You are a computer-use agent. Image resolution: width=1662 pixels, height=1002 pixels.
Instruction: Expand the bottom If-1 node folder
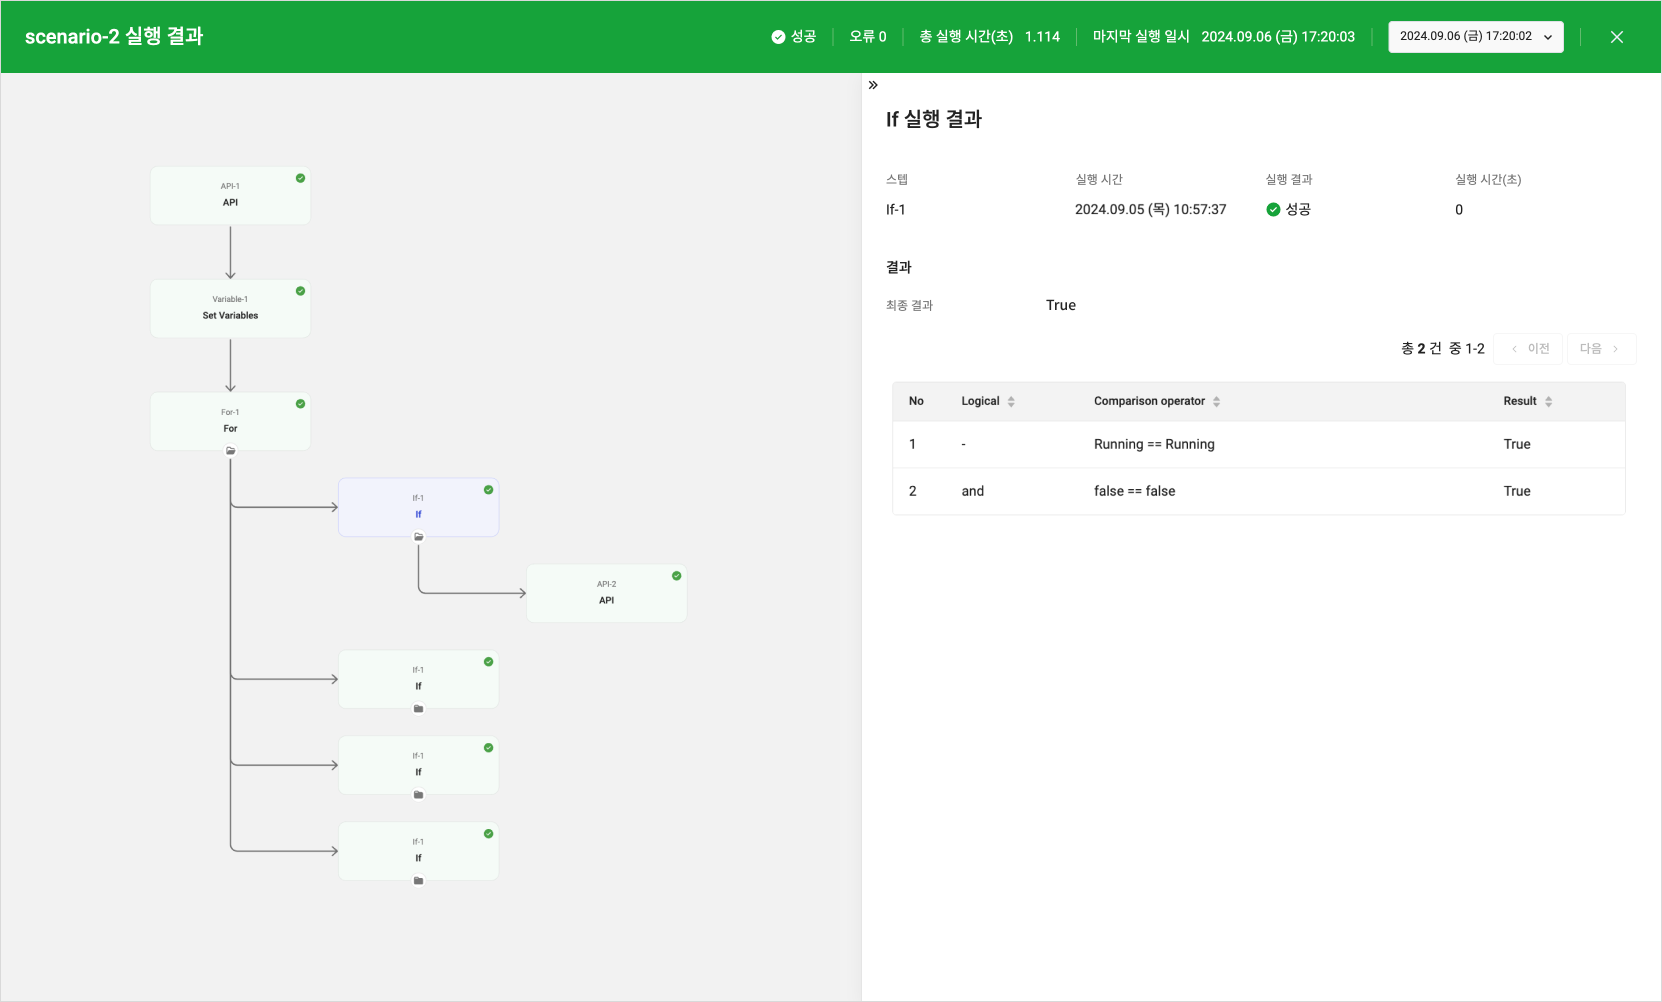coord(419,881)
